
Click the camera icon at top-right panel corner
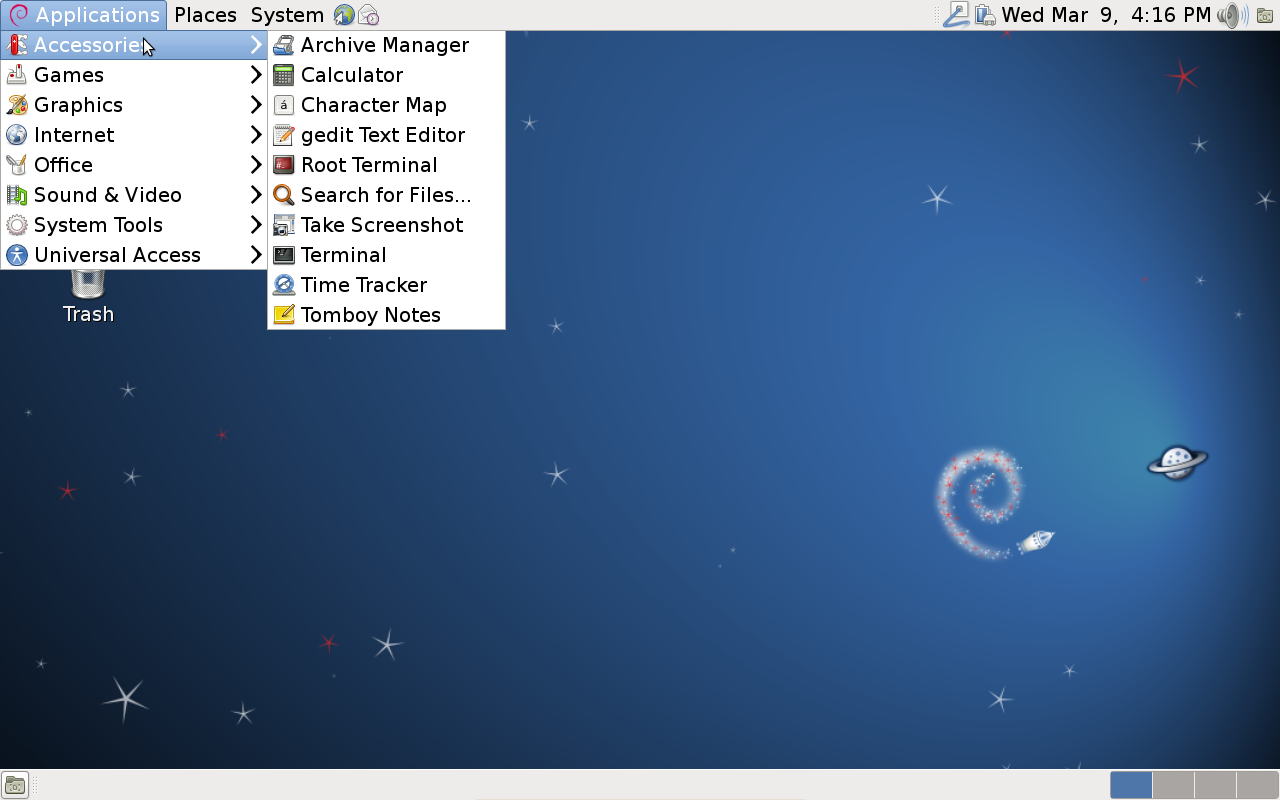(1265, 15)
